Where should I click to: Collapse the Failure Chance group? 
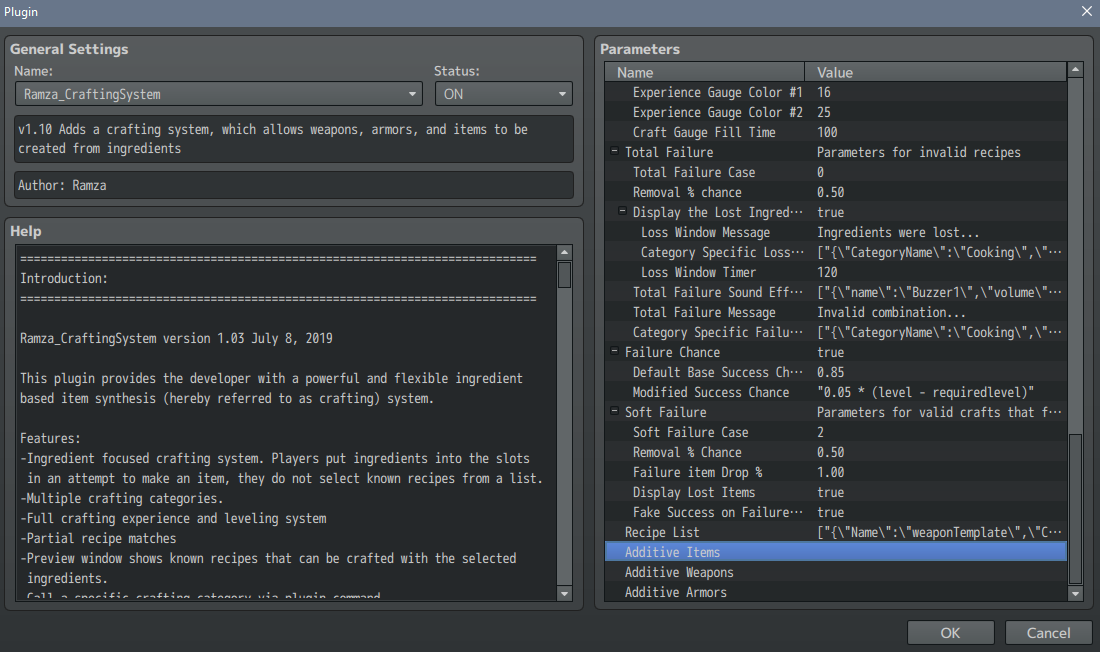pyautogui.click(x=614, y=352)
